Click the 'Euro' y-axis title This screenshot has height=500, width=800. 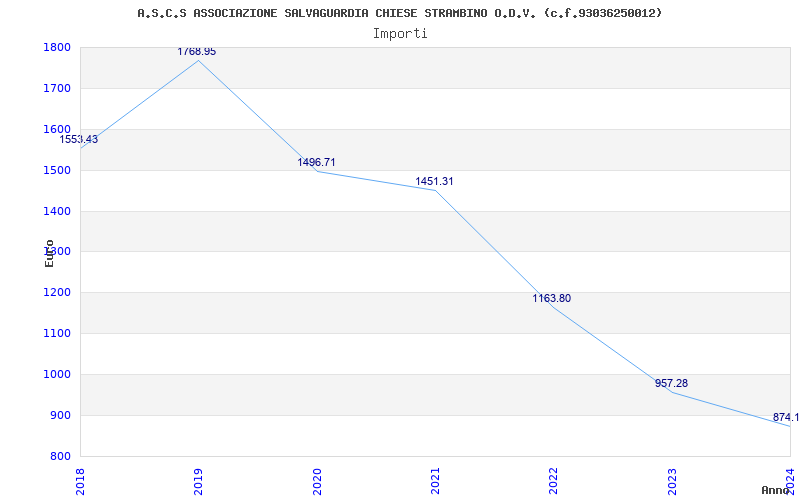49,253
